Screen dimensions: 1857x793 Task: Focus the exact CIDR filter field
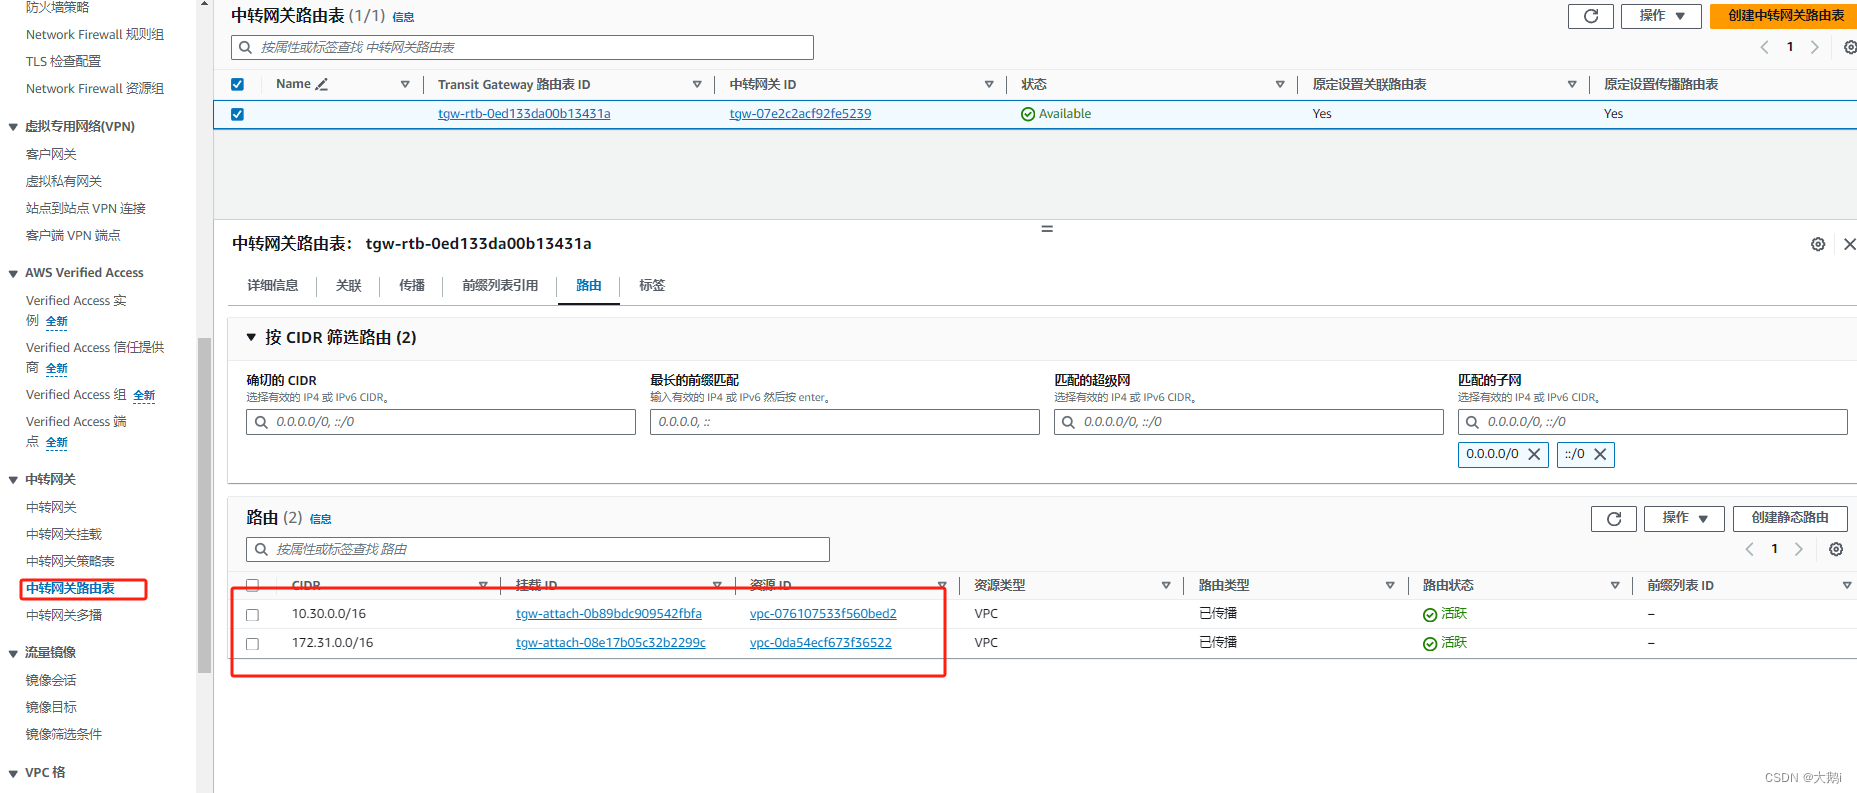coord(441,422)
